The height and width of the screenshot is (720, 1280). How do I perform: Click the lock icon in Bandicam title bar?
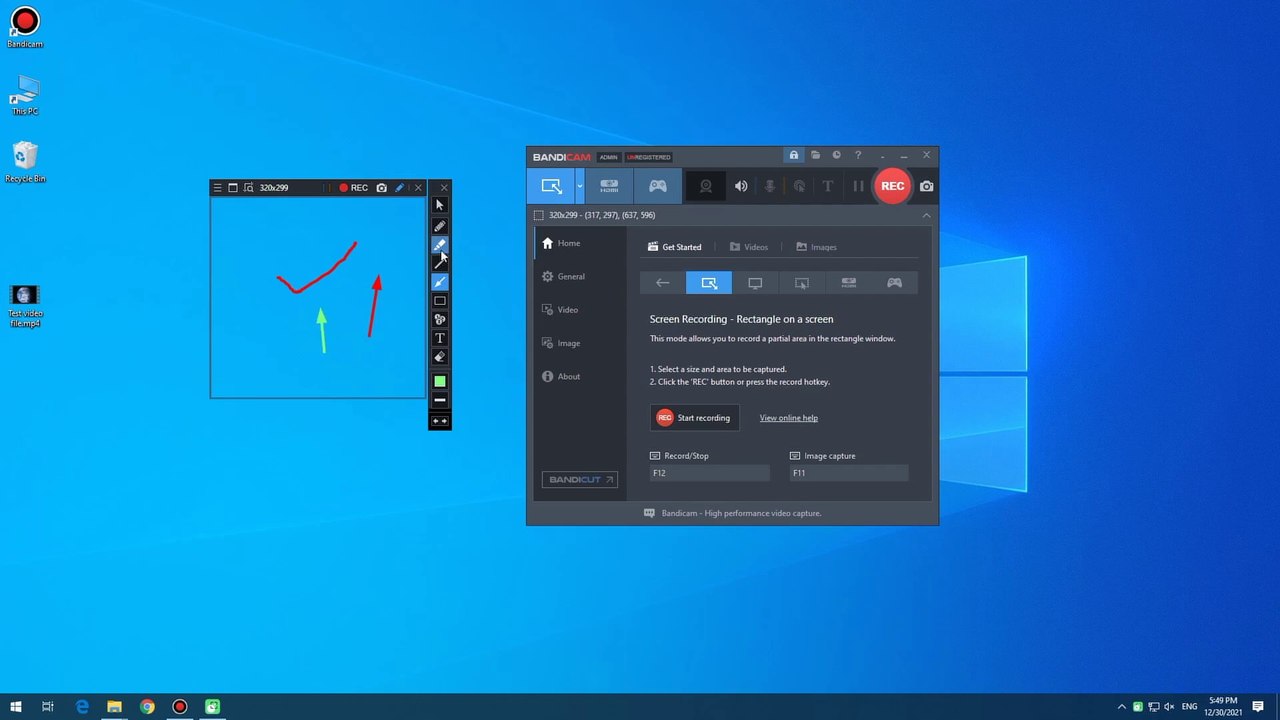point(793,155)
